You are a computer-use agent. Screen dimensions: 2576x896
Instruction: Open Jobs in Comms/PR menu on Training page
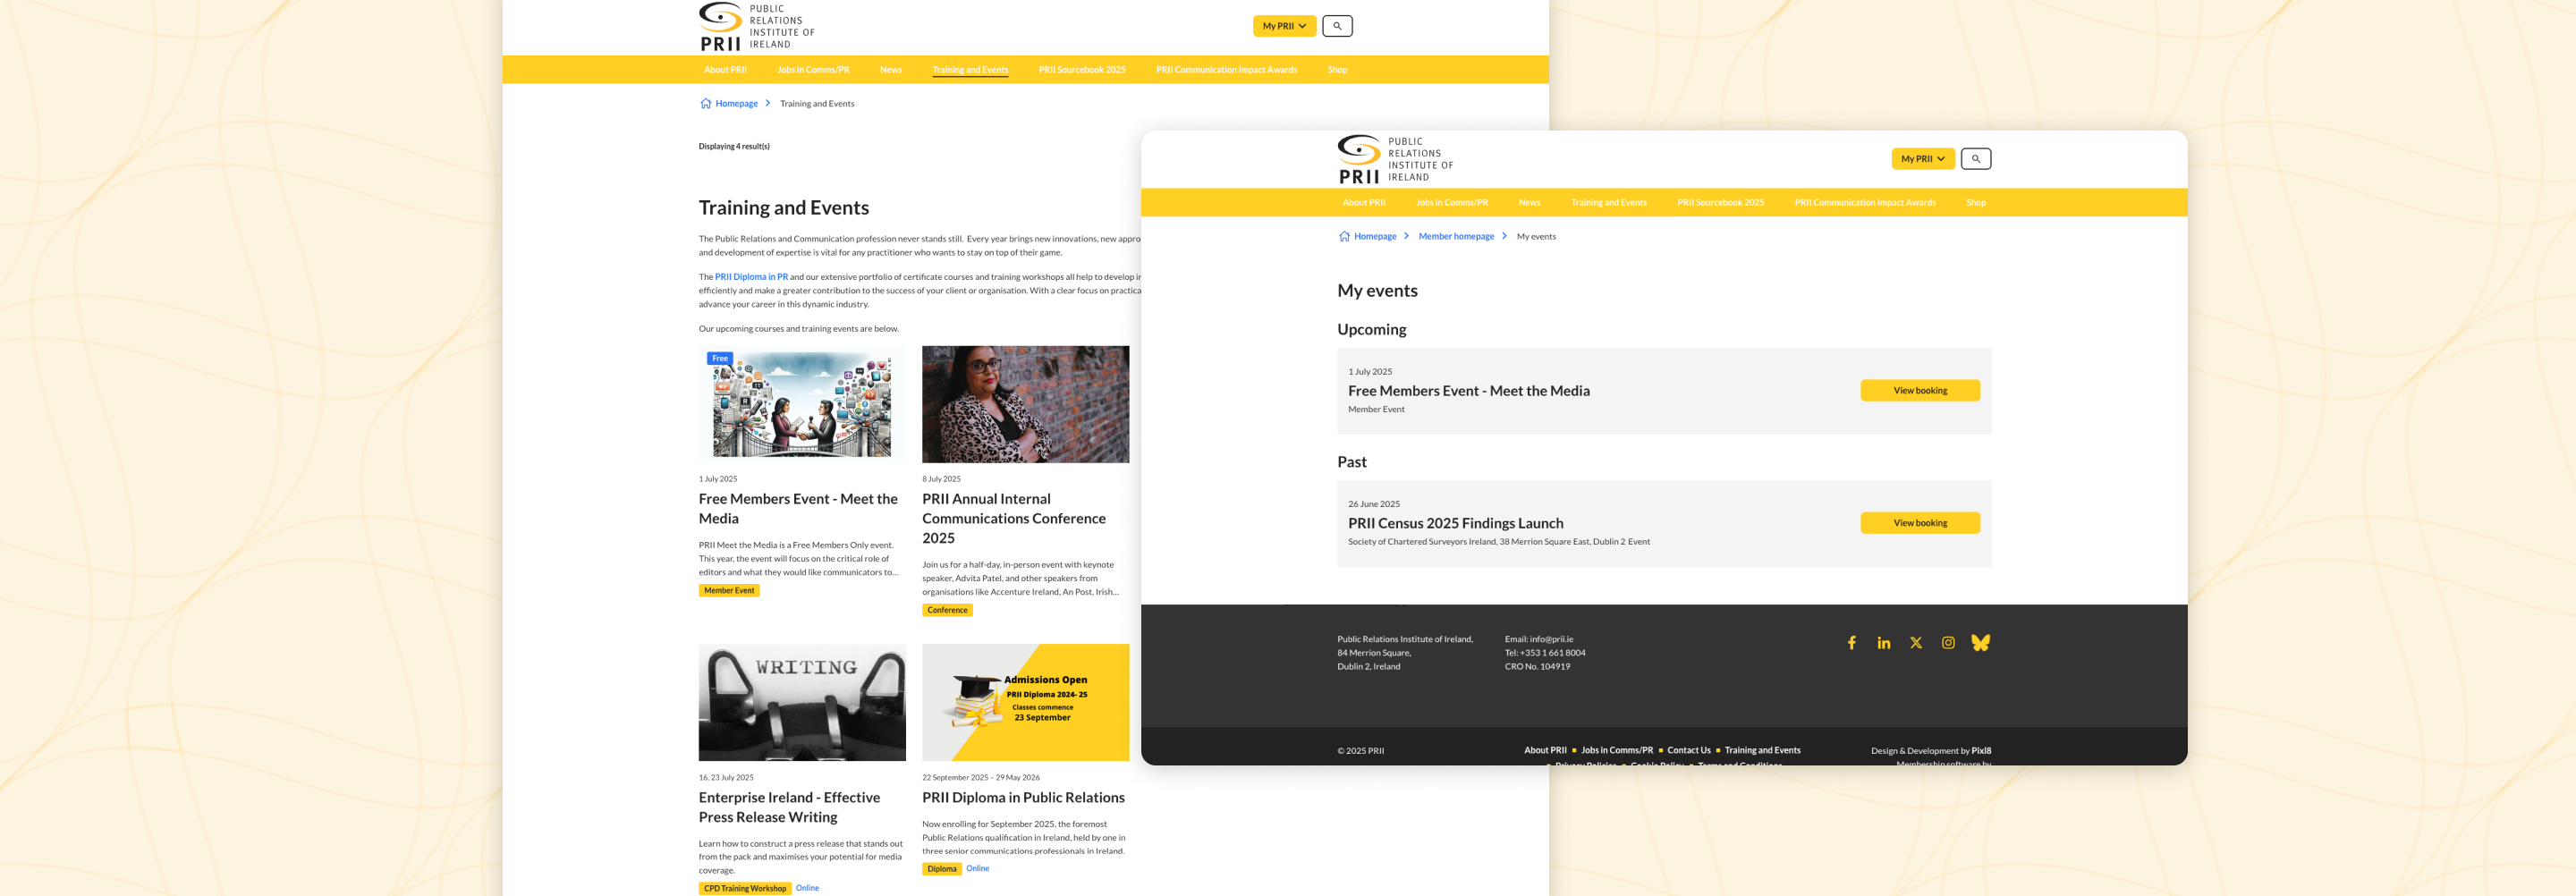(813, 70)
